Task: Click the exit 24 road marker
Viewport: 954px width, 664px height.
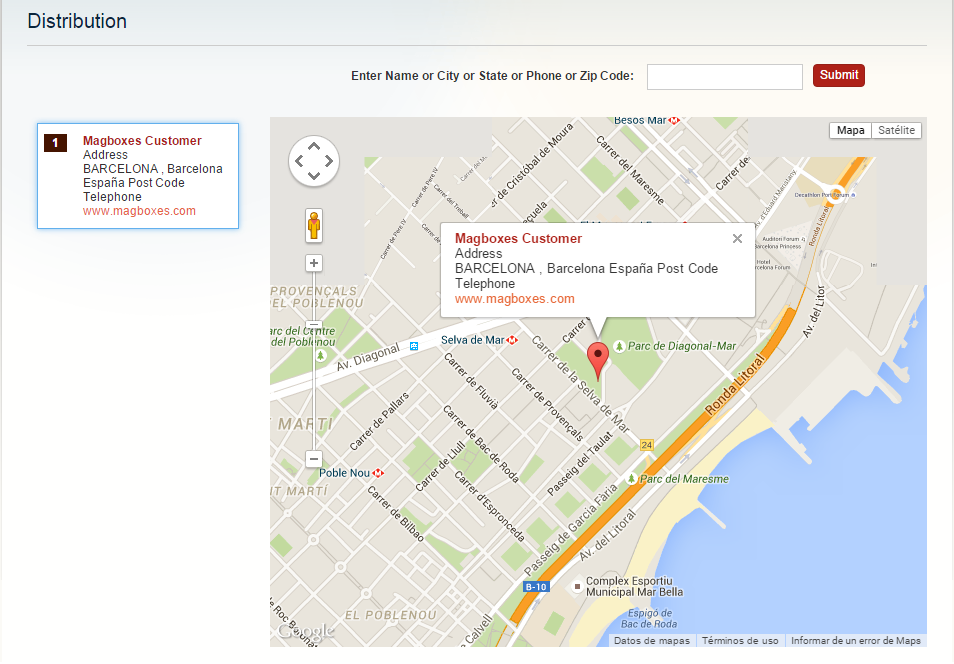Action: coord(647,445)
